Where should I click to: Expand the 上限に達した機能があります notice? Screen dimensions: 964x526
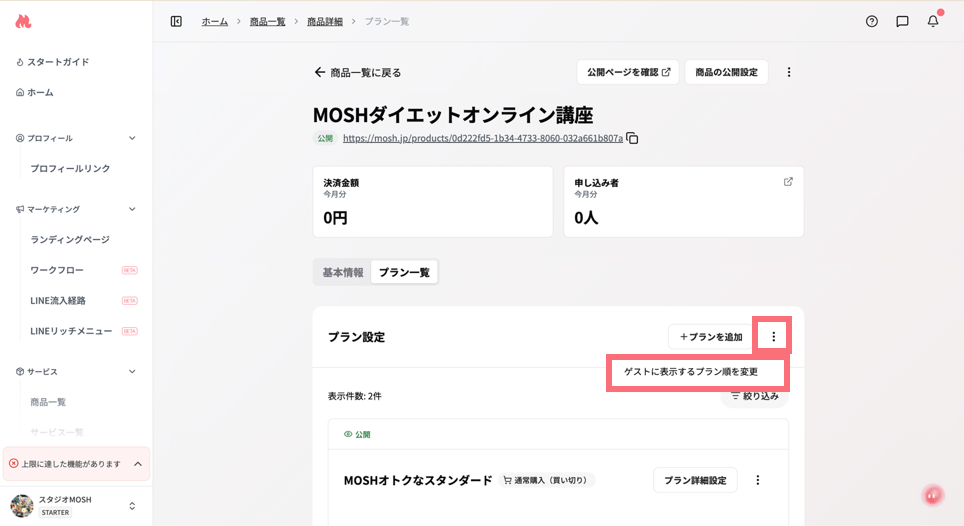point(138,464)
